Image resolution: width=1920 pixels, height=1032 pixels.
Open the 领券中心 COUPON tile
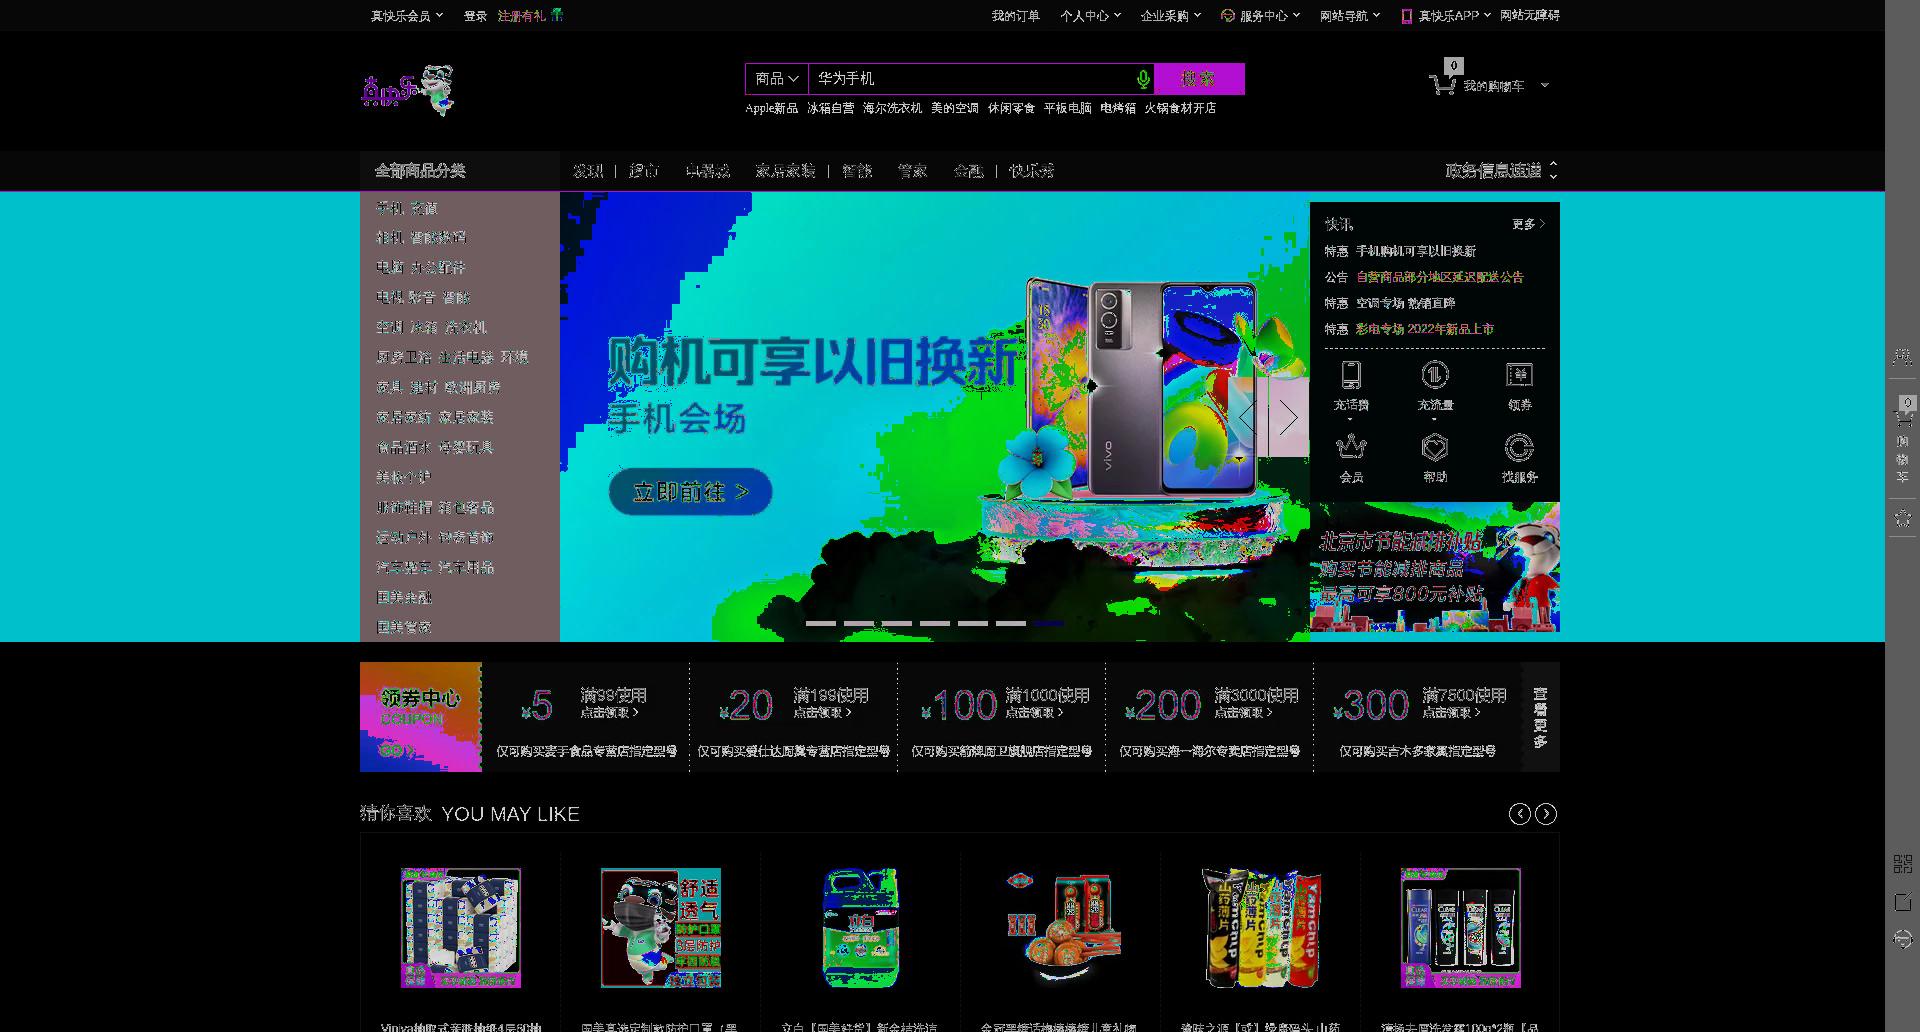coord(421,717)
